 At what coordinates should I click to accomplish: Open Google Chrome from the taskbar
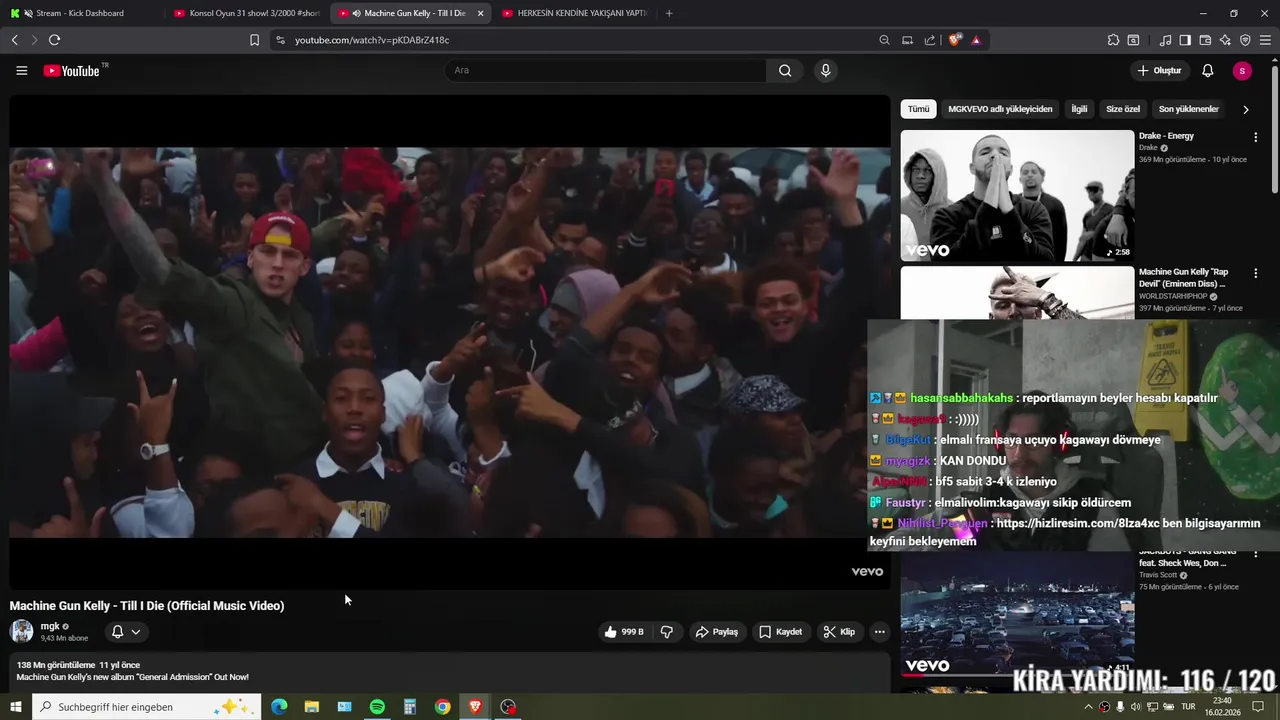[442, 707]
